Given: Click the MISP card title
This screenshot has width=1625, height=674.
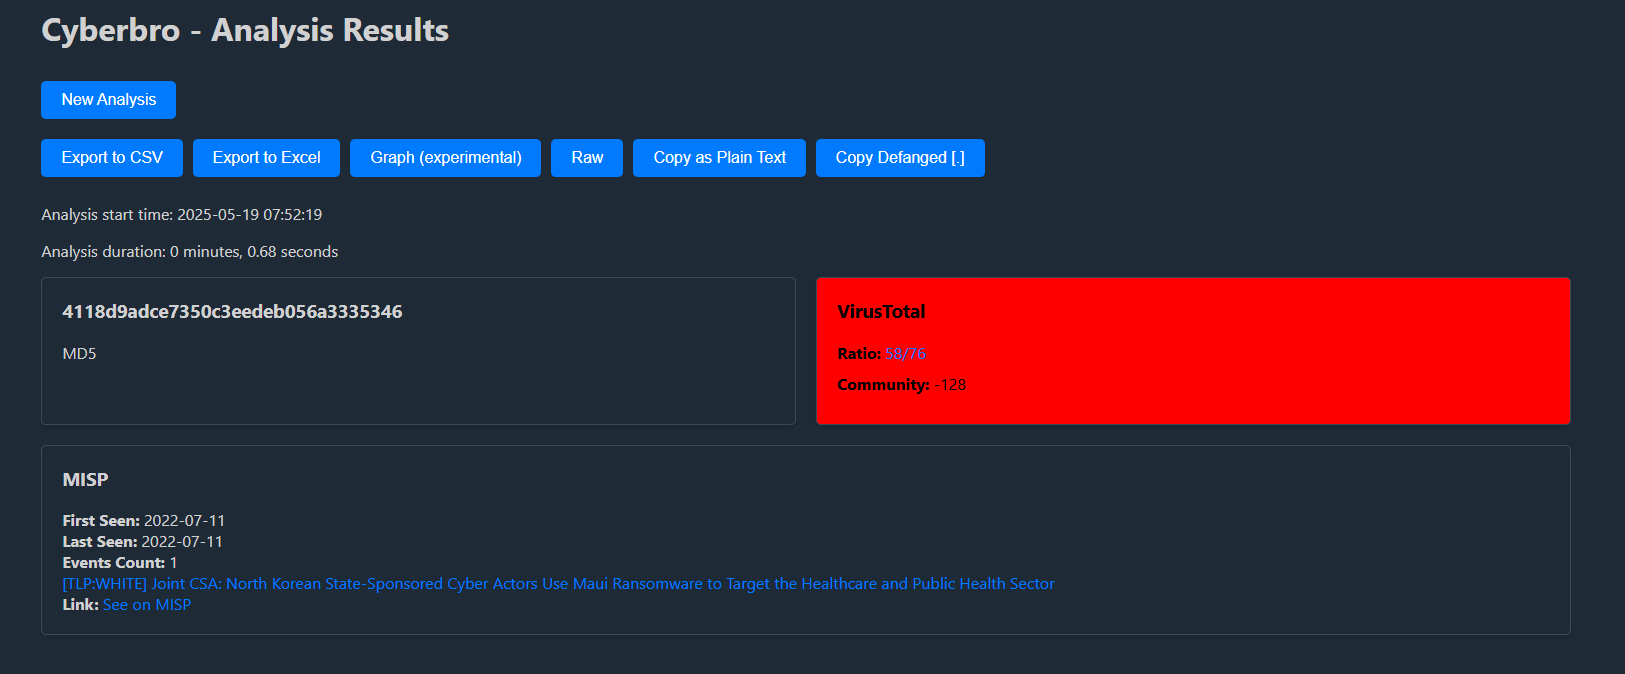Looking at the screenshot, I should (85, 480).
